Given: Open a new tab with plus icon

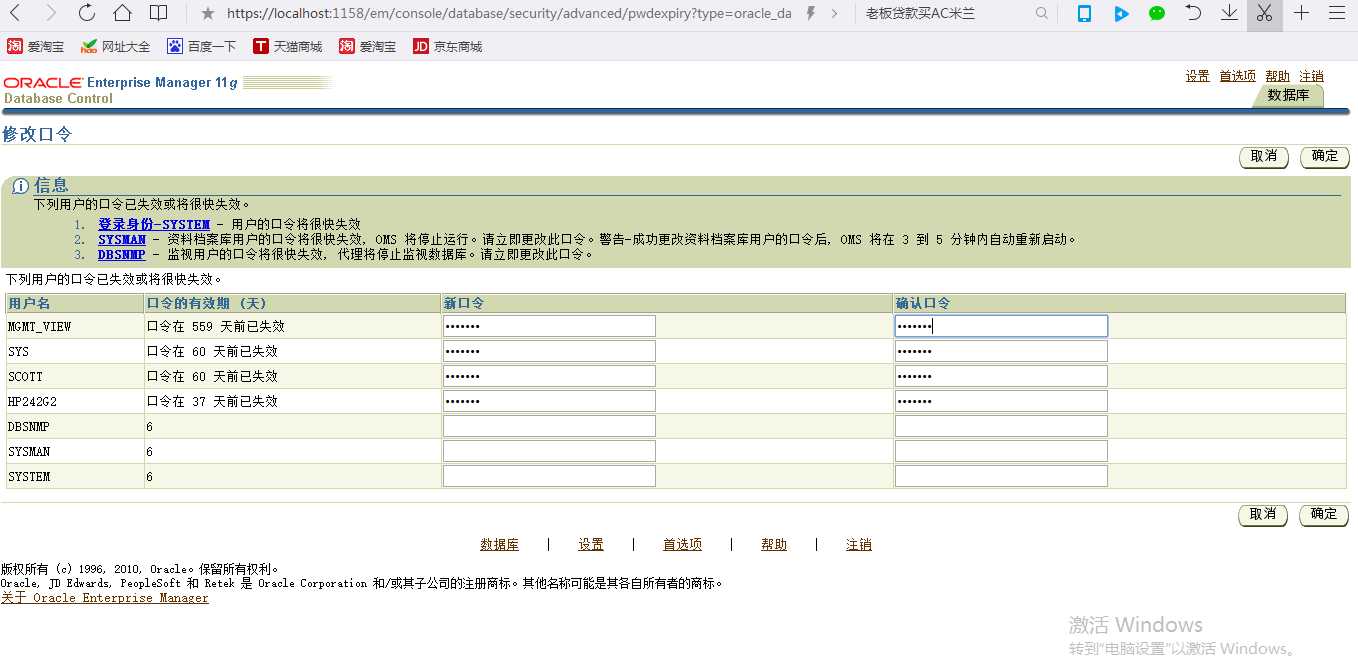Looking at the screenshot, I should pyautogui.click(x=1301, y=13).
